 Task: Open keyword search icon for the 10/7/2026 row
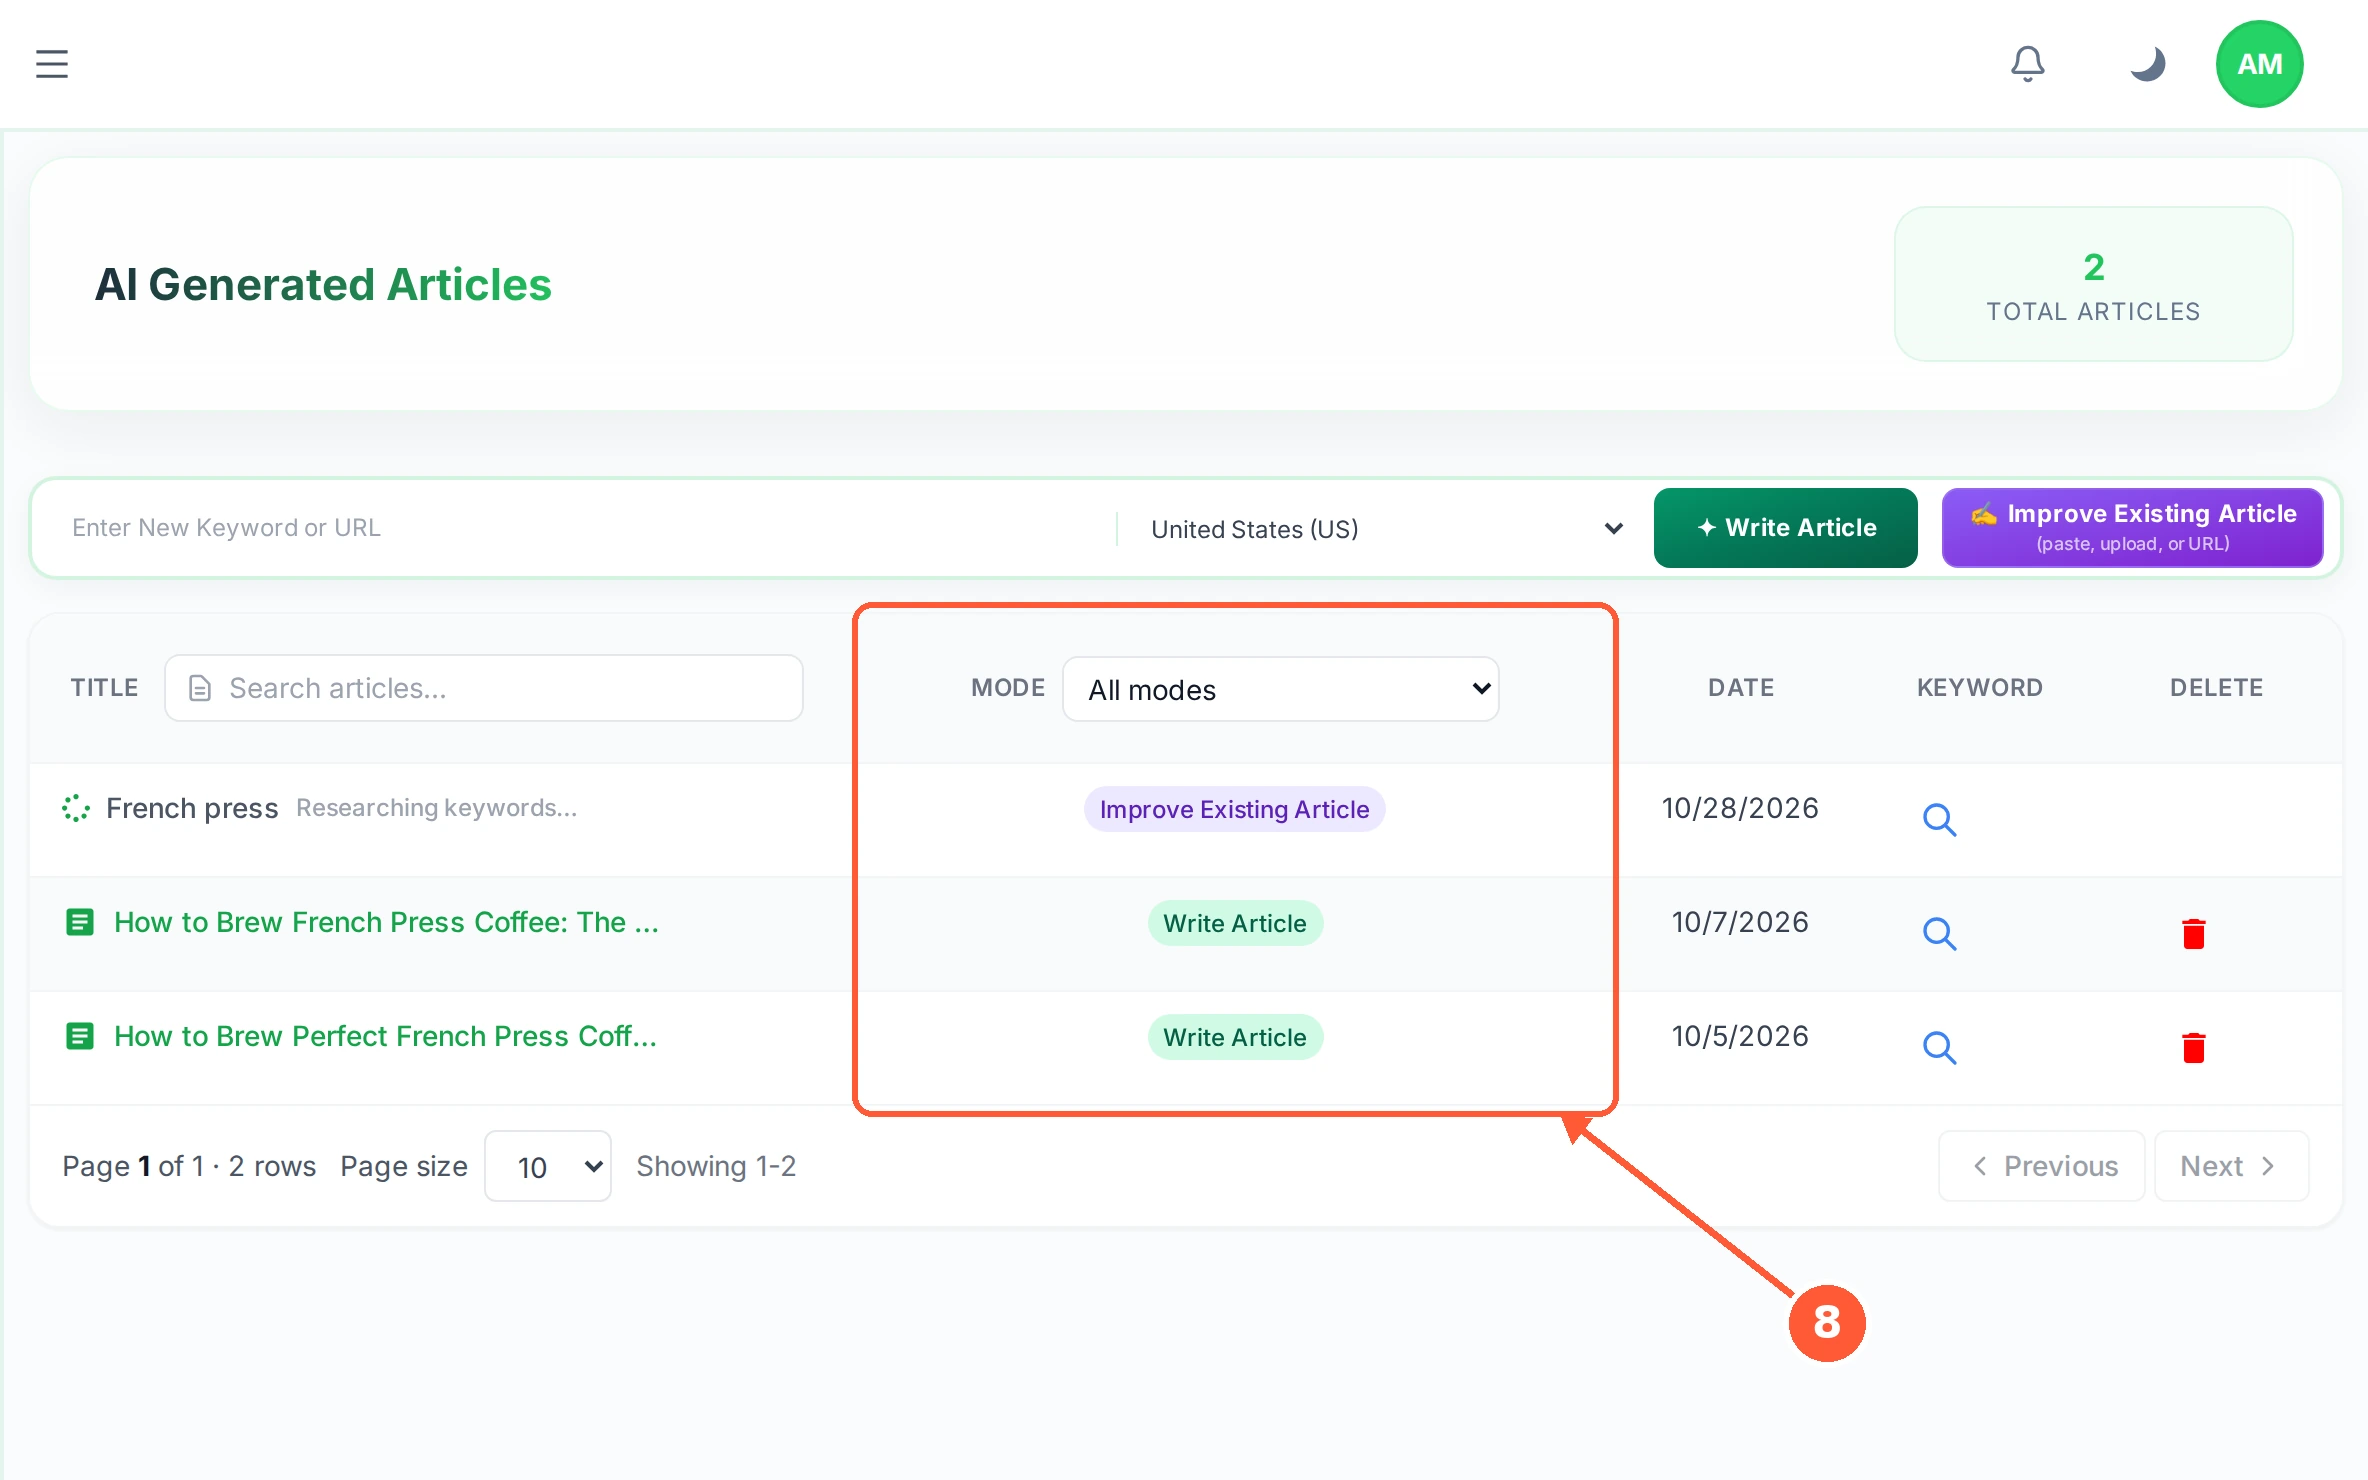(1939, 933)
